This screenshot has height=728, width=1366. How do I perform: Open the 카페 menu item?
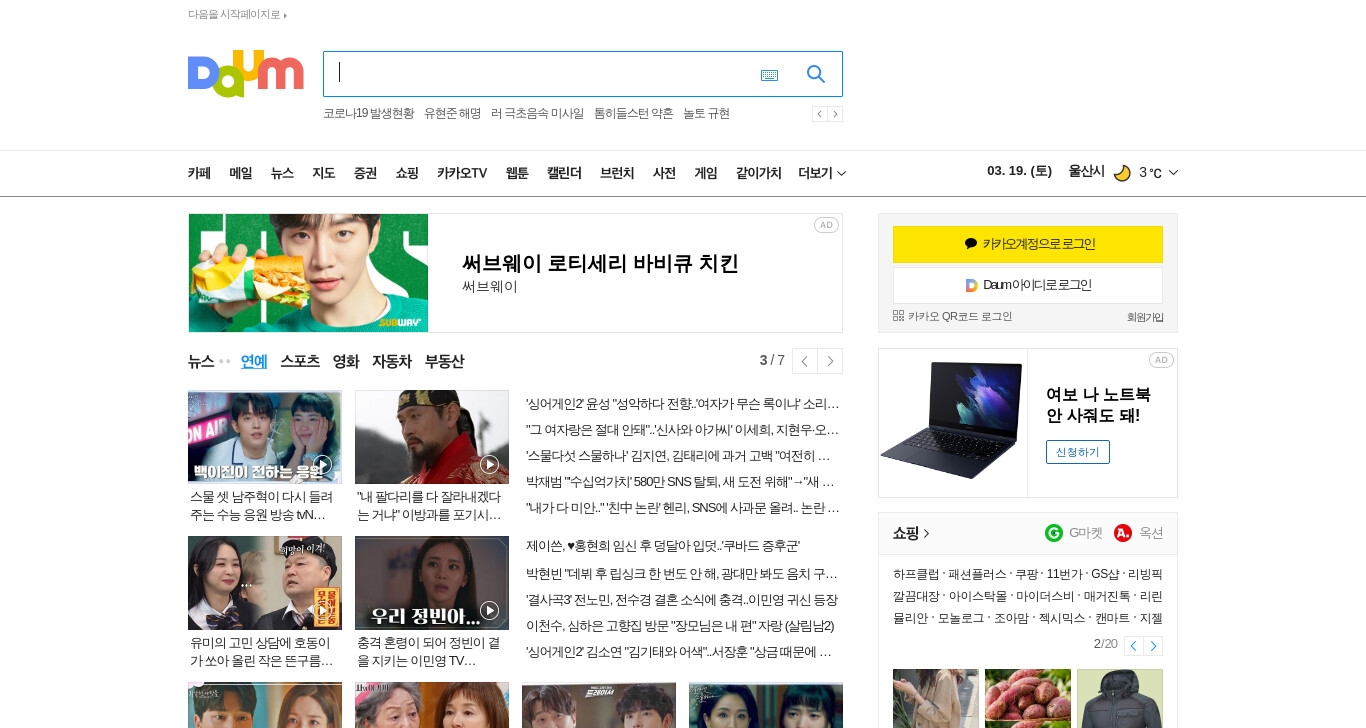click(199, 173)
